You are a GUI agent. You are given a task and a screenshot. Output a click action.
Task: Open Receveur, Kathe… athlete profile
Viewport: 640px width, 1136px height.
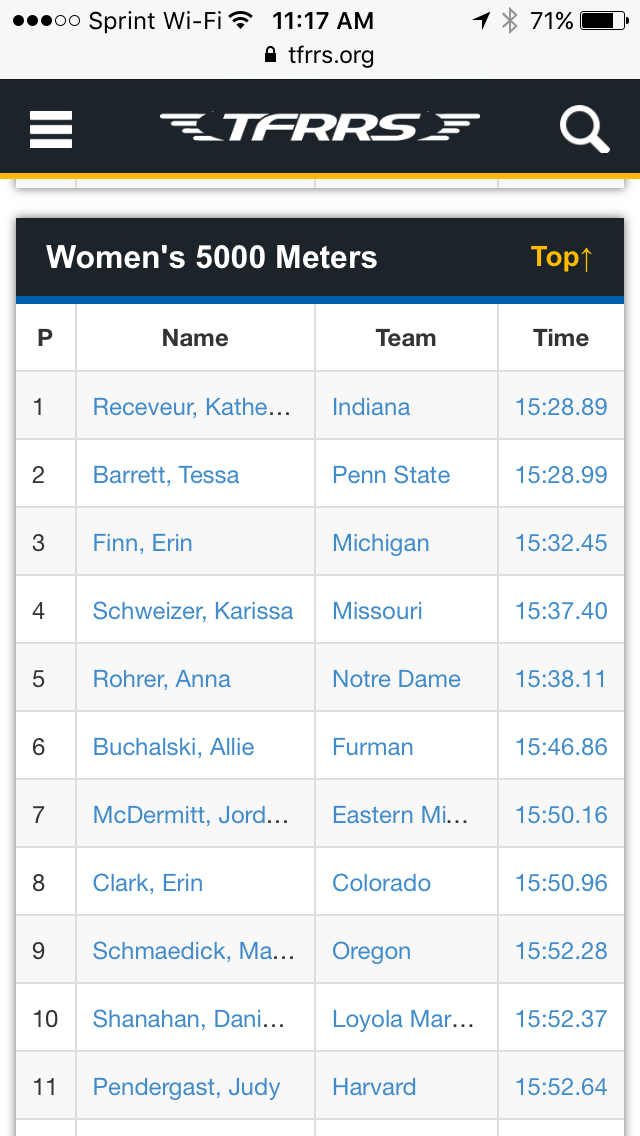coord(191,406)
